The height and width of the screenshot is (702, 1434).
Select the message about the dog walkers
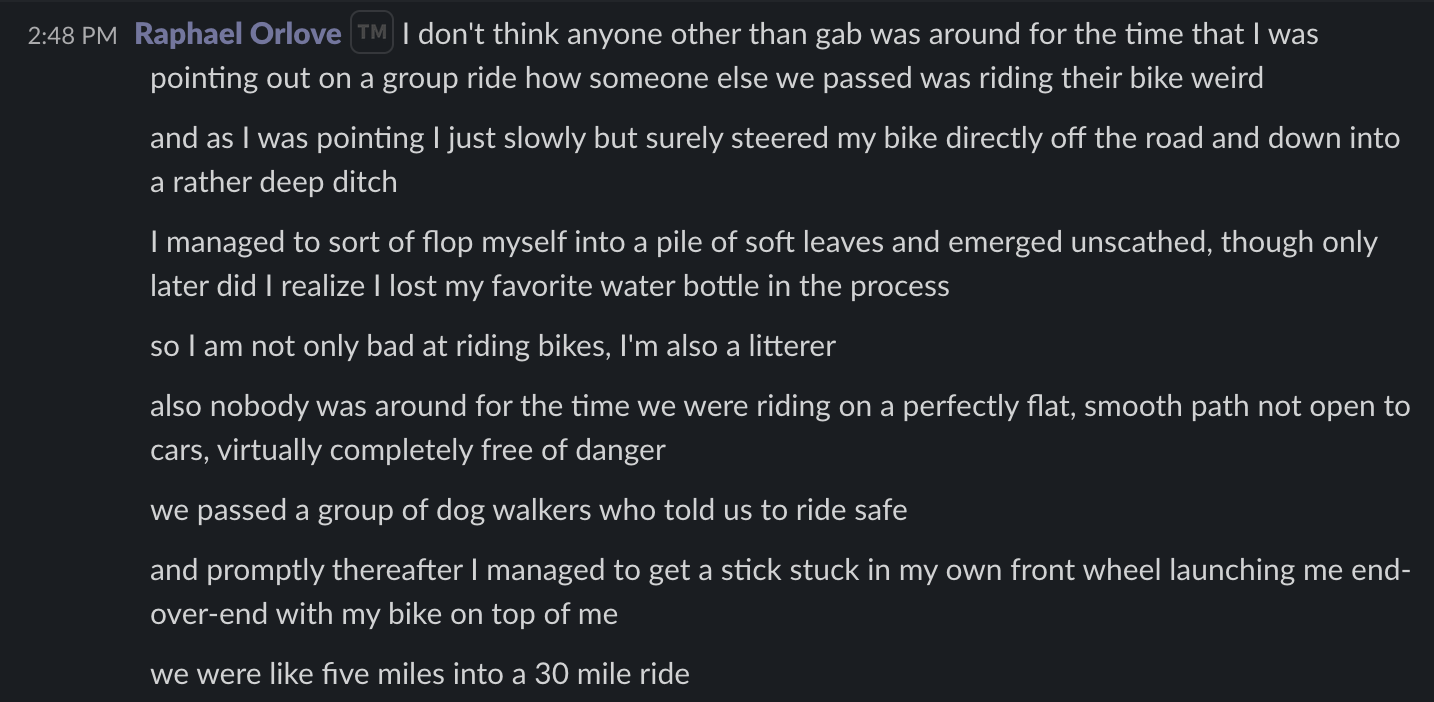pos(528,510)
